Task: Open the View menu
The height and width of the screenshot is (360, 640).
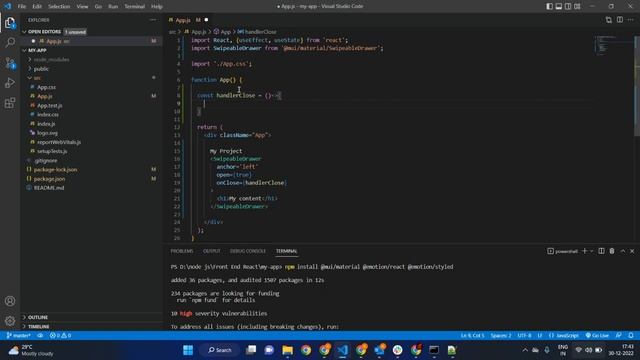Action: click(82, 7)
